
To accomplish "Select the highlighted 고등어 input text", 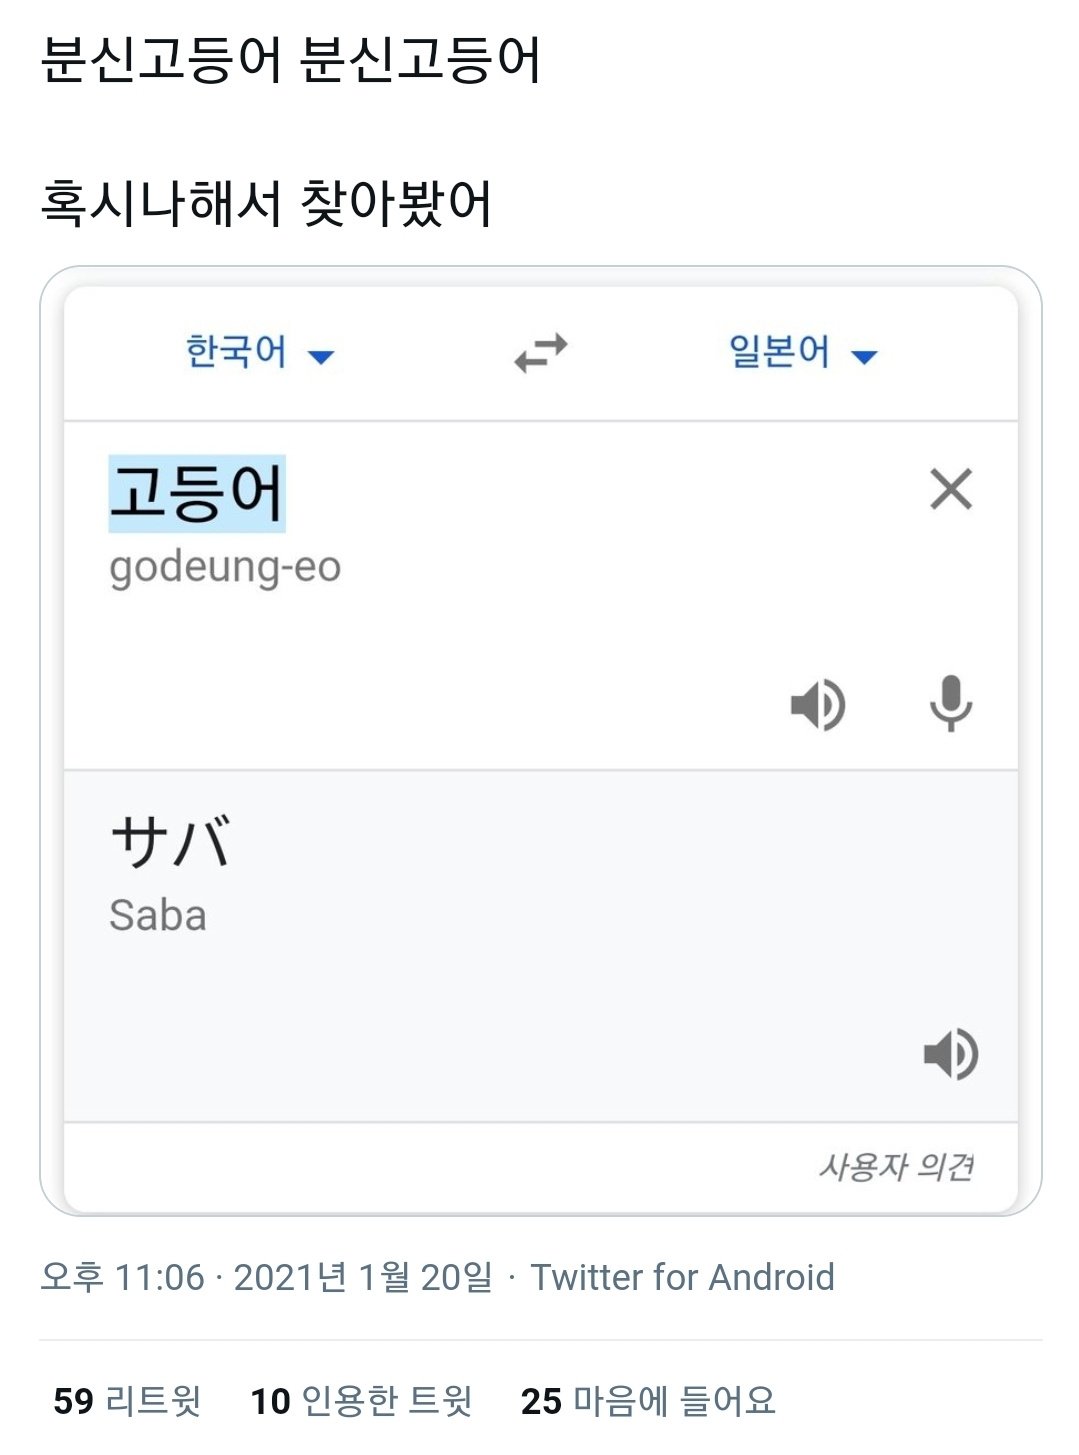I will (x=197, y=493).
